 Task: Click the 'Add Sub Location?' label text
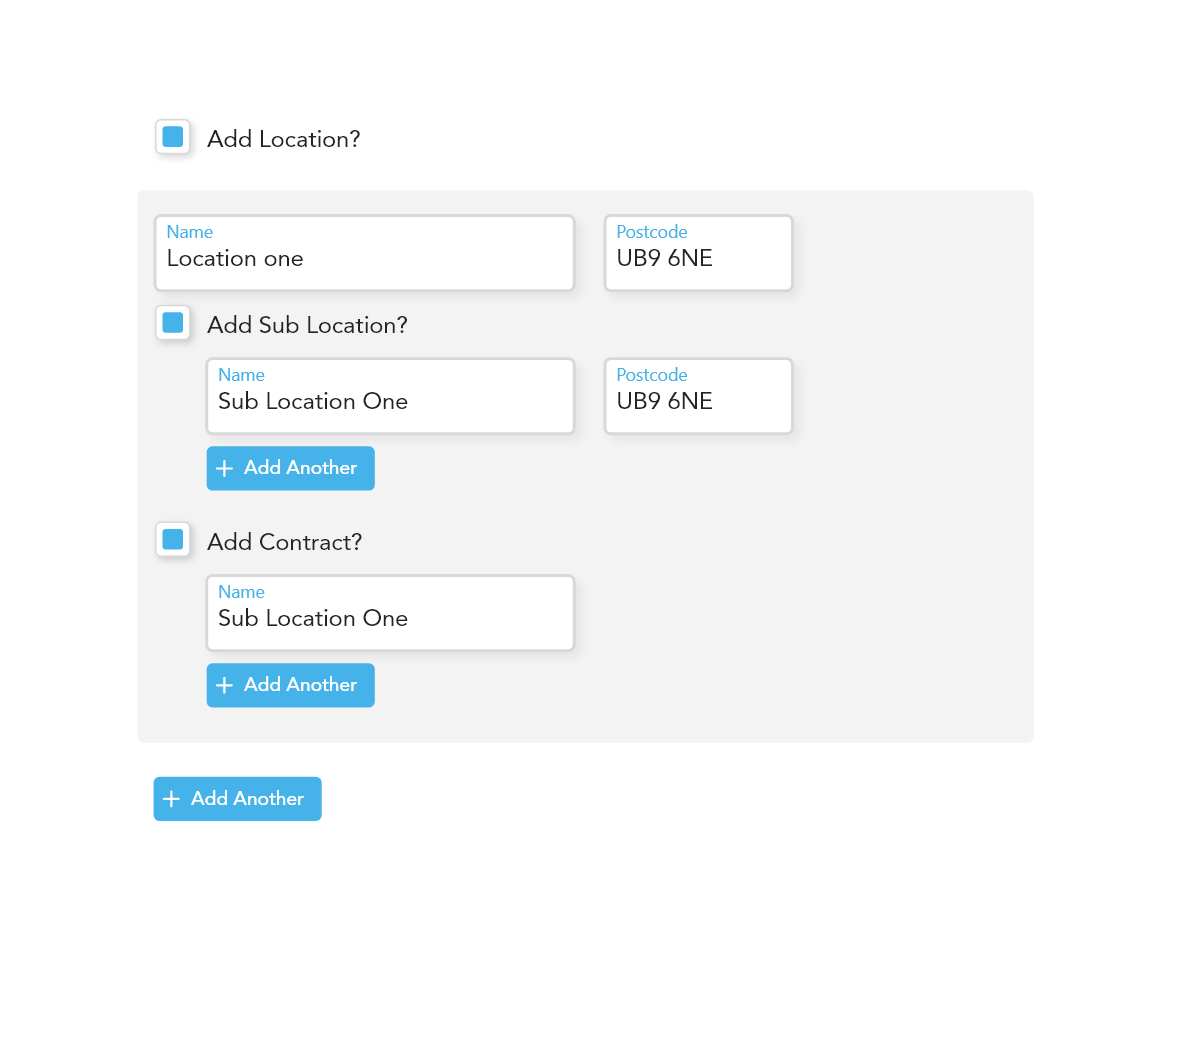pyautogui.click(x=307, y=325)
